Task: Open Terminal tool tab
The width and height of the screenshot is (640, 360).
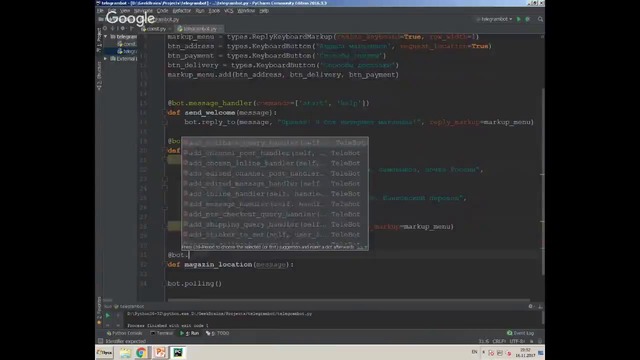Action: pyautogui.click(x=162, y=333)
